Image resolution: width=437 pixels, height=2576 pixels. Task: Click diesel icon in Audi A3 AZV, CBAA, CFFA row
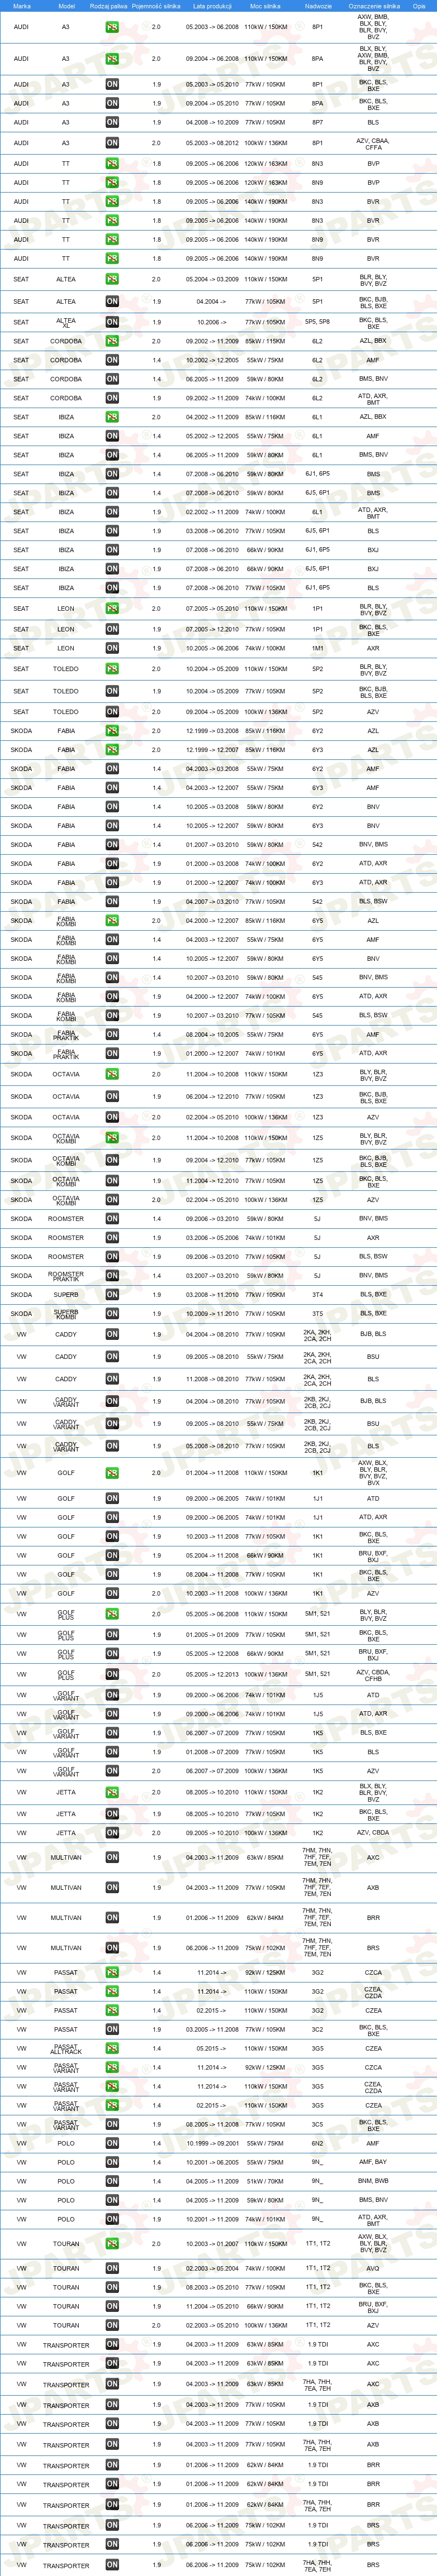pos(112,143)
